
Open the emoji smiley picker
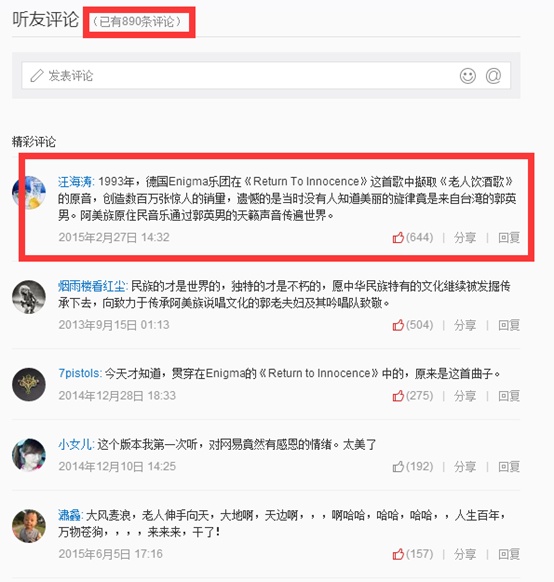[468, 76]
